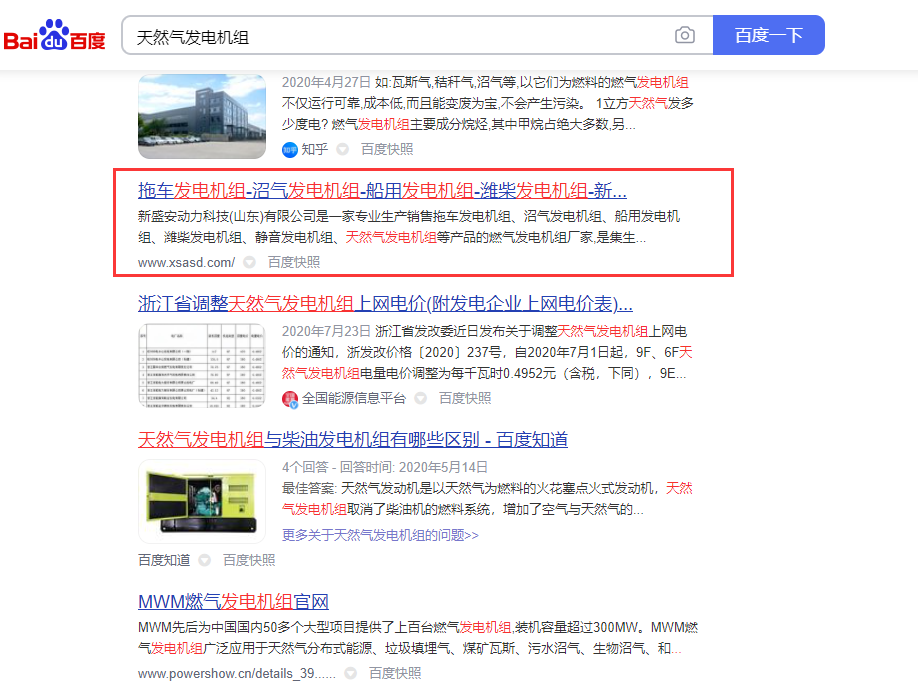Open camera image search in search box

click(x=684, y=35)
